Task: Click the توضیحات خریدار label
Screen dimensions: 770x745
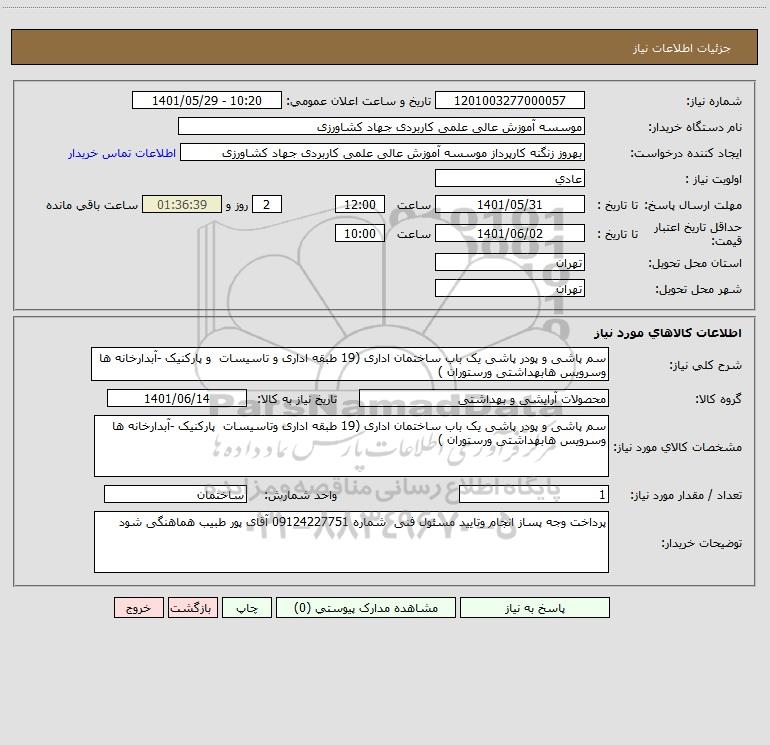Action: 701,543
